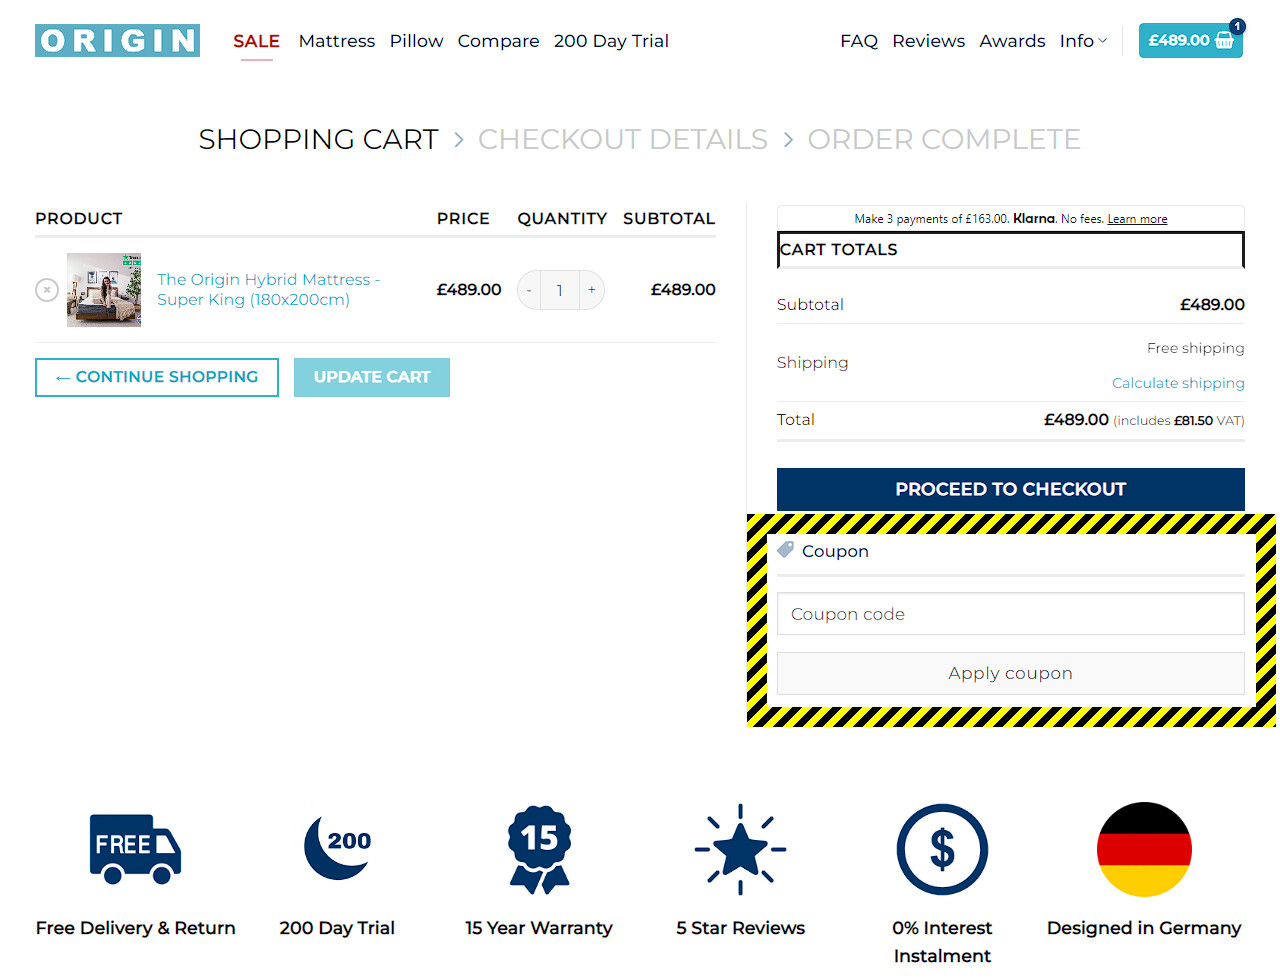1280x980 pixels.
Task: Increase mattress quantity with plus button
Action: click(x=592, y=290)
